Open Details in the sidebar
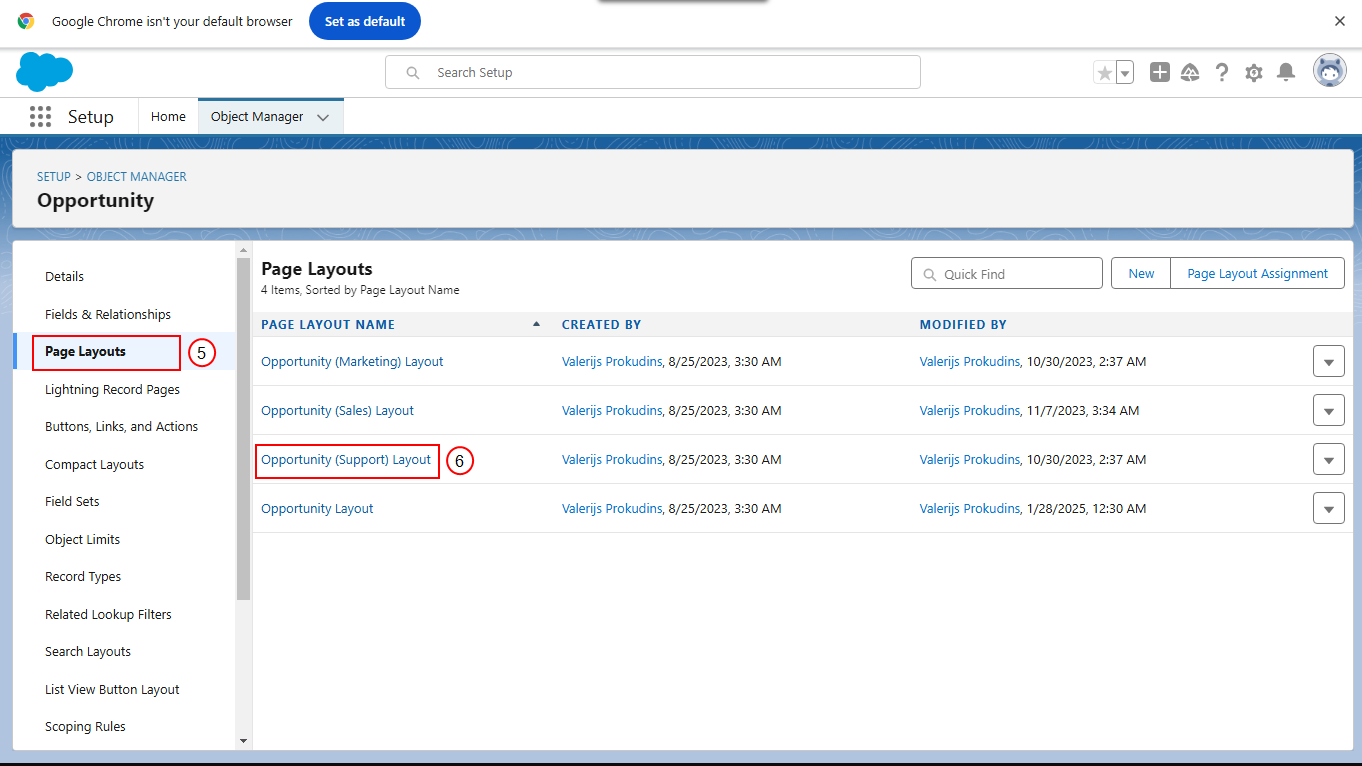The image size is (1362, 766). (x=64, y=276)
